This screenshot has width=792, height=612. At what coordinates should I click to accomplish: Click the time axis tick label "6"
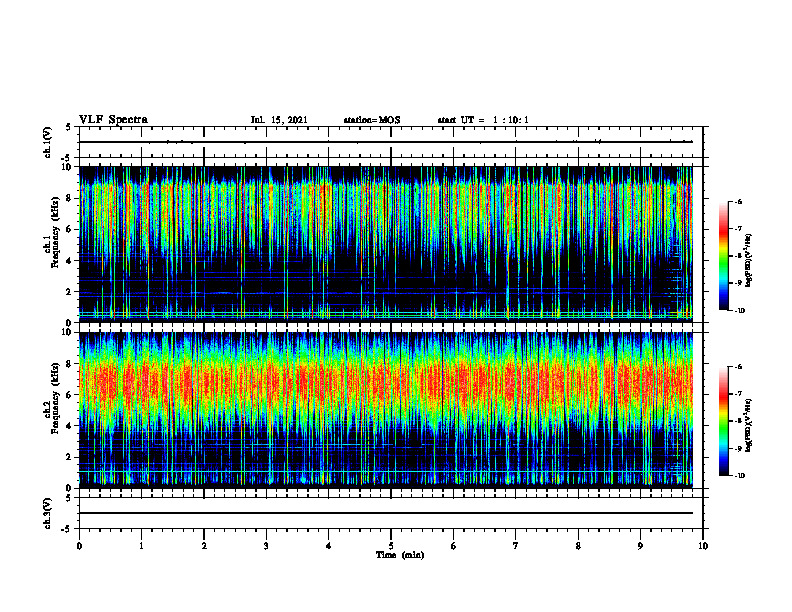point(453,546)
